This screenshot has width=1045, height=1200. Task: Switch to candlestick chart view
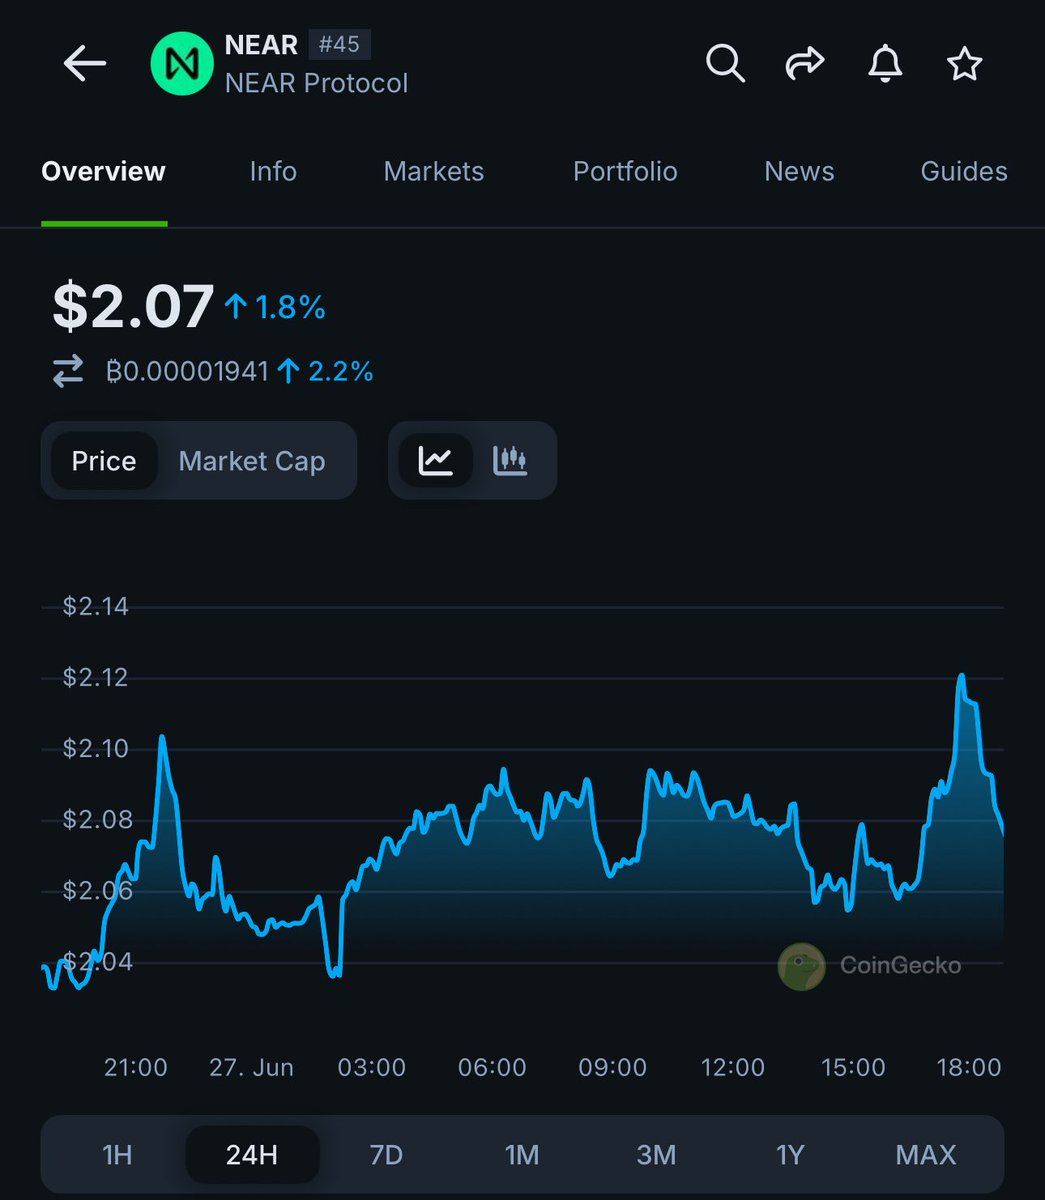510,461
